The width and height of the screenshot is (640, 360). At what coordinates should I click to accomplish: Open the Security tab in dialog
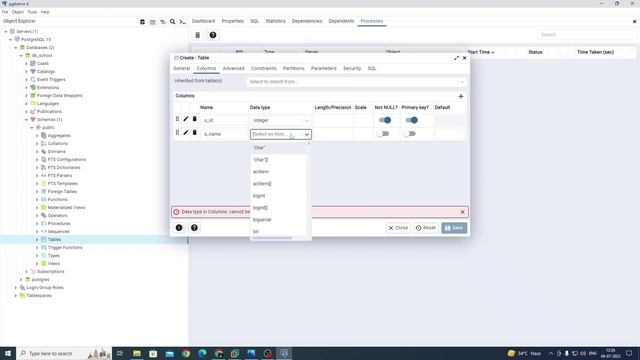352,69
